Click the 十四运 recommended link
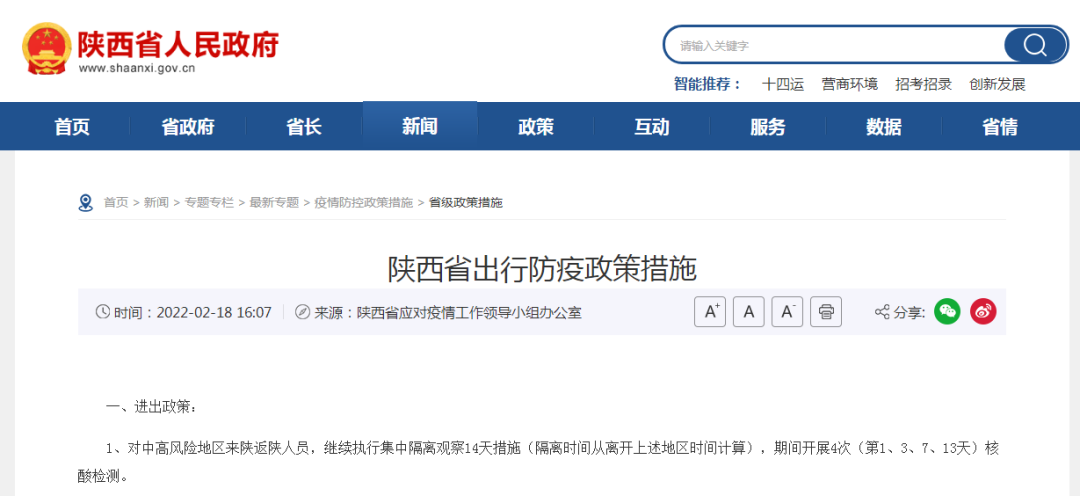 point(783,84)
